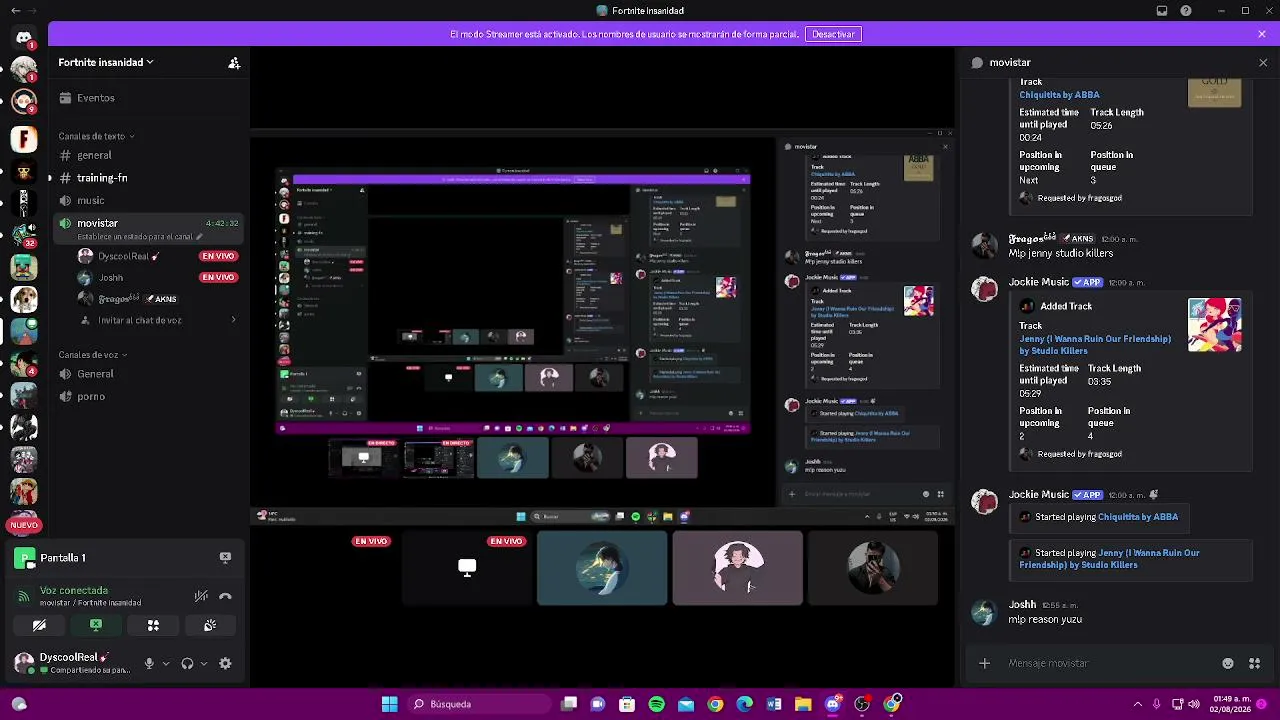1280x720 pixels.
Task: Open user settings gear
Action: coord(225,663)
